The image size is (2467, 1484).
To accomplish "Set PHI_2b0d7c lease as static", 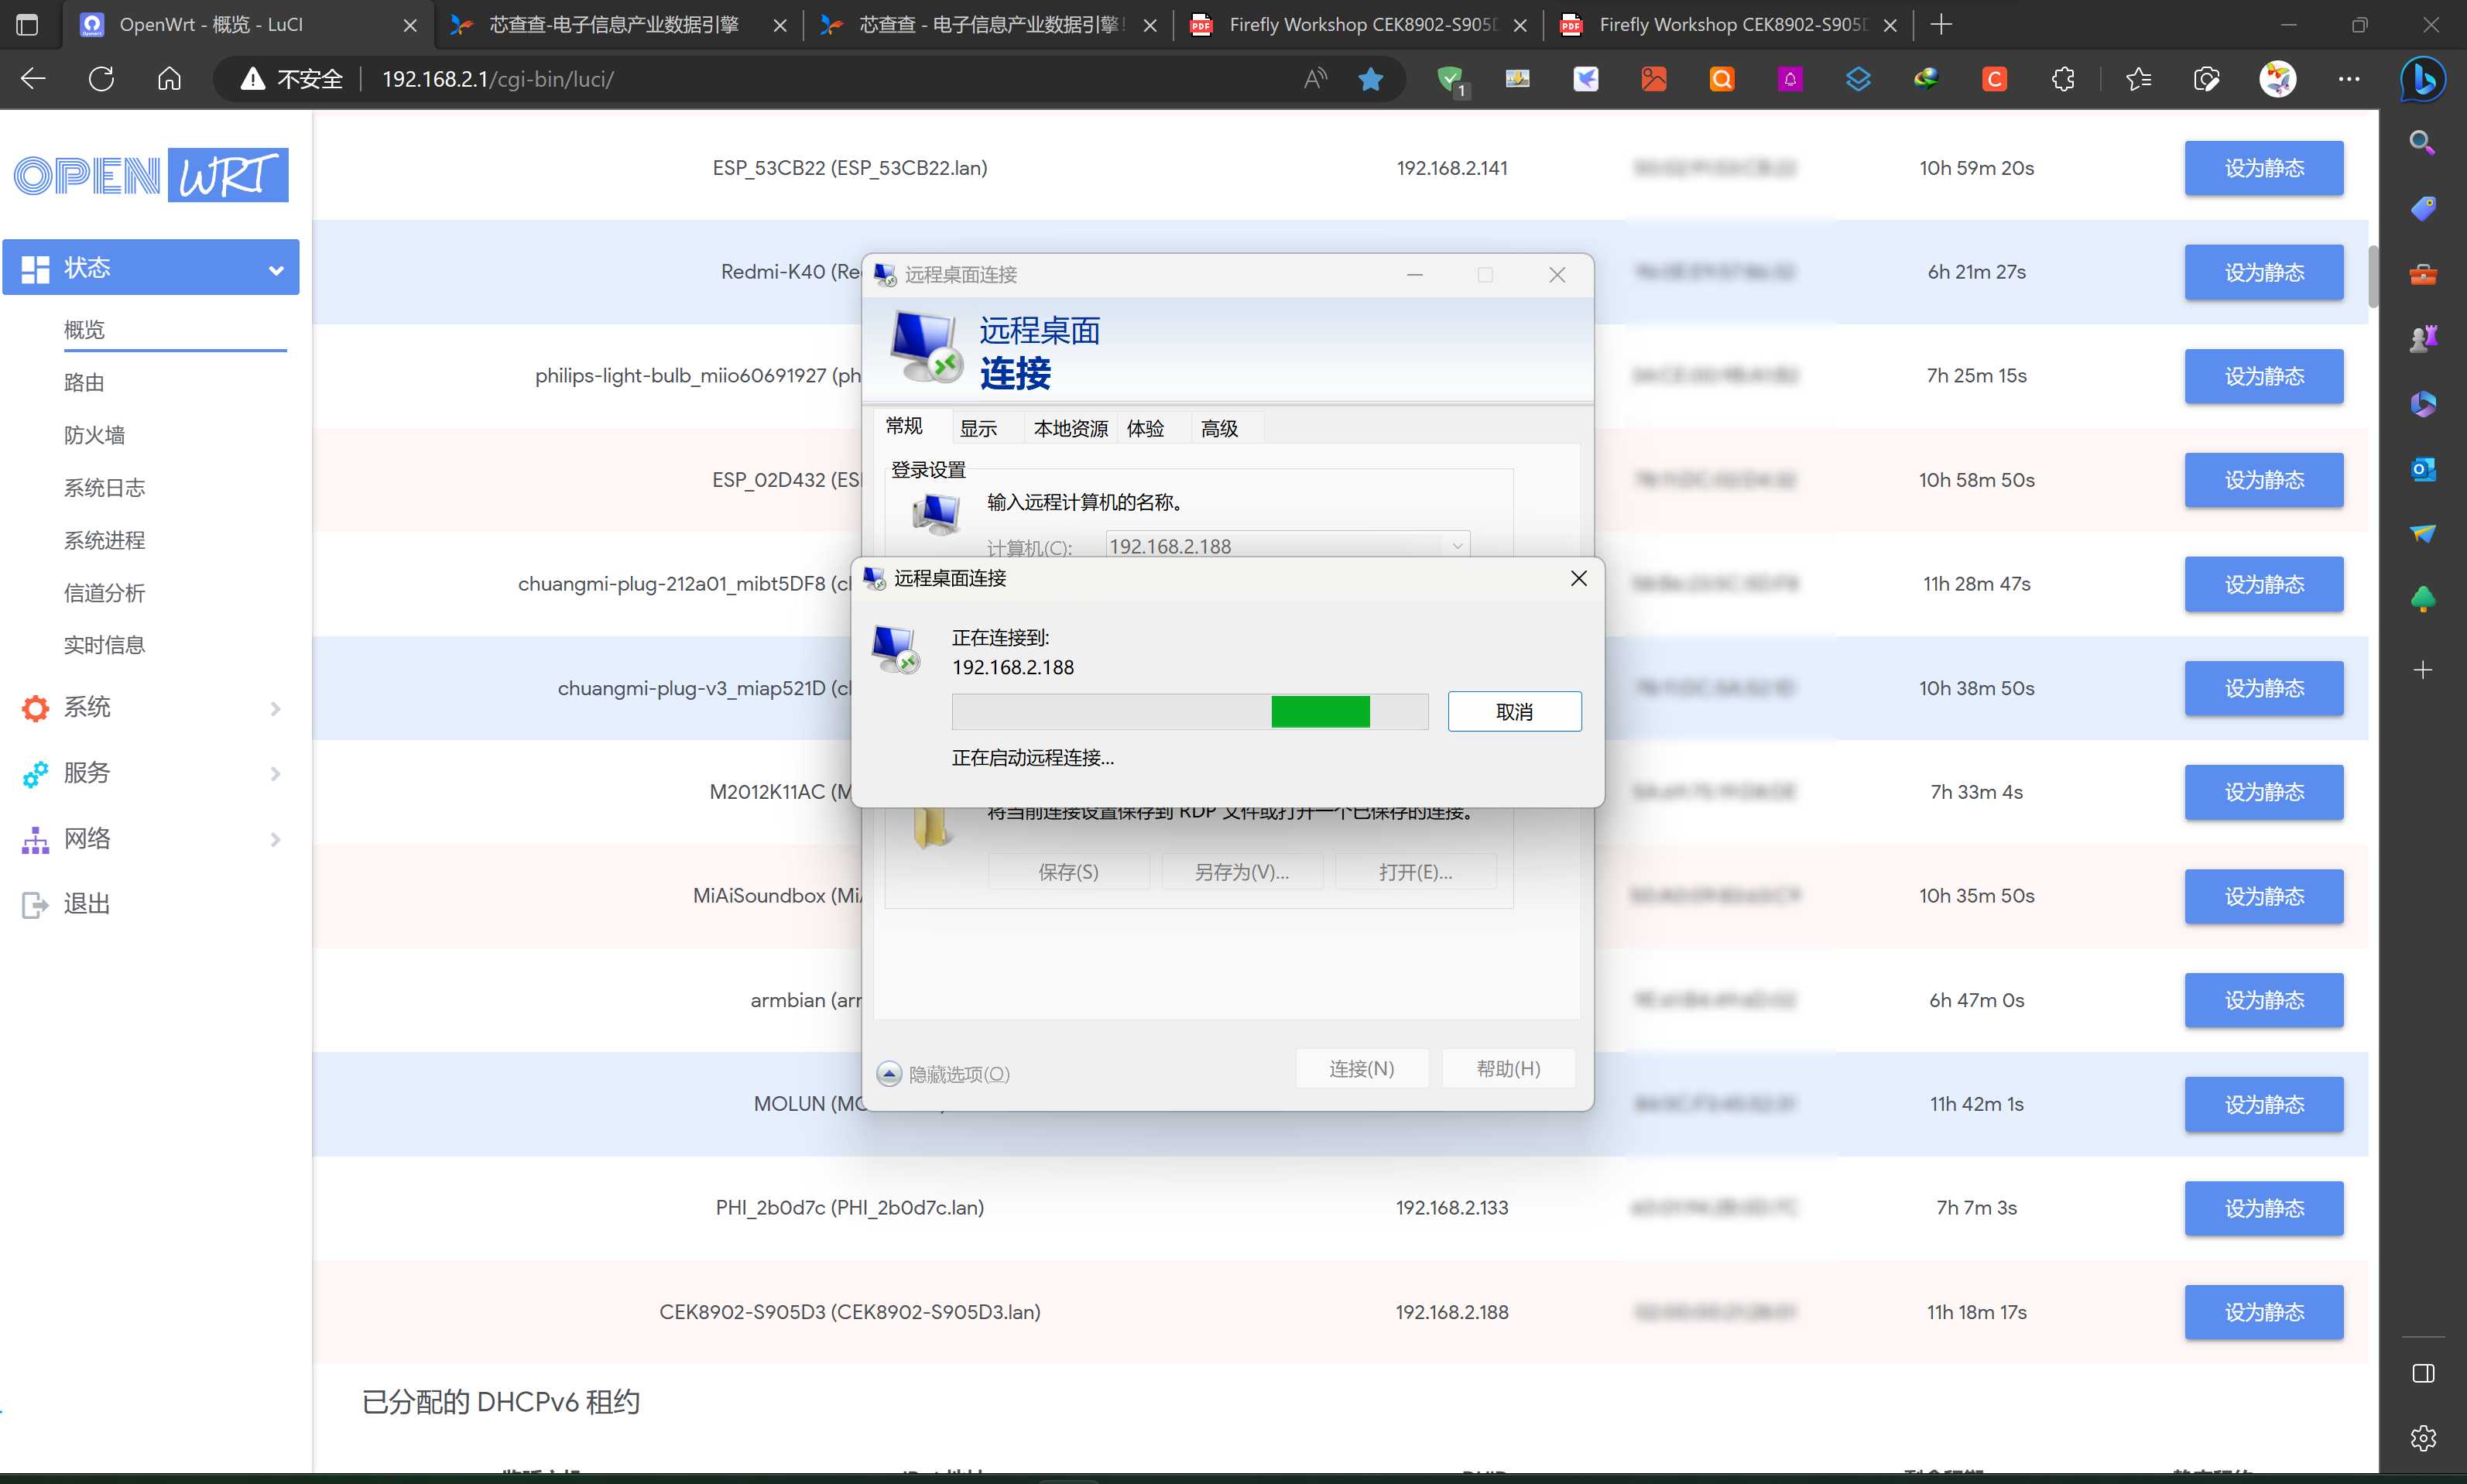I will [2263, 1208].
